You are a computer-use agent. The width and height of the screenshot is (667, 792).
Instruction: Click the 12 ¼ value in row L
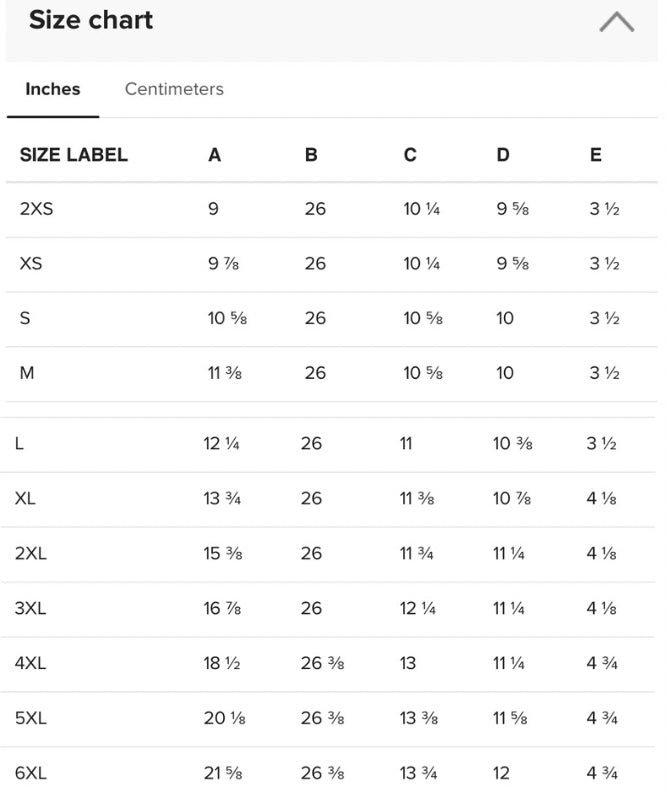point(221,443)
